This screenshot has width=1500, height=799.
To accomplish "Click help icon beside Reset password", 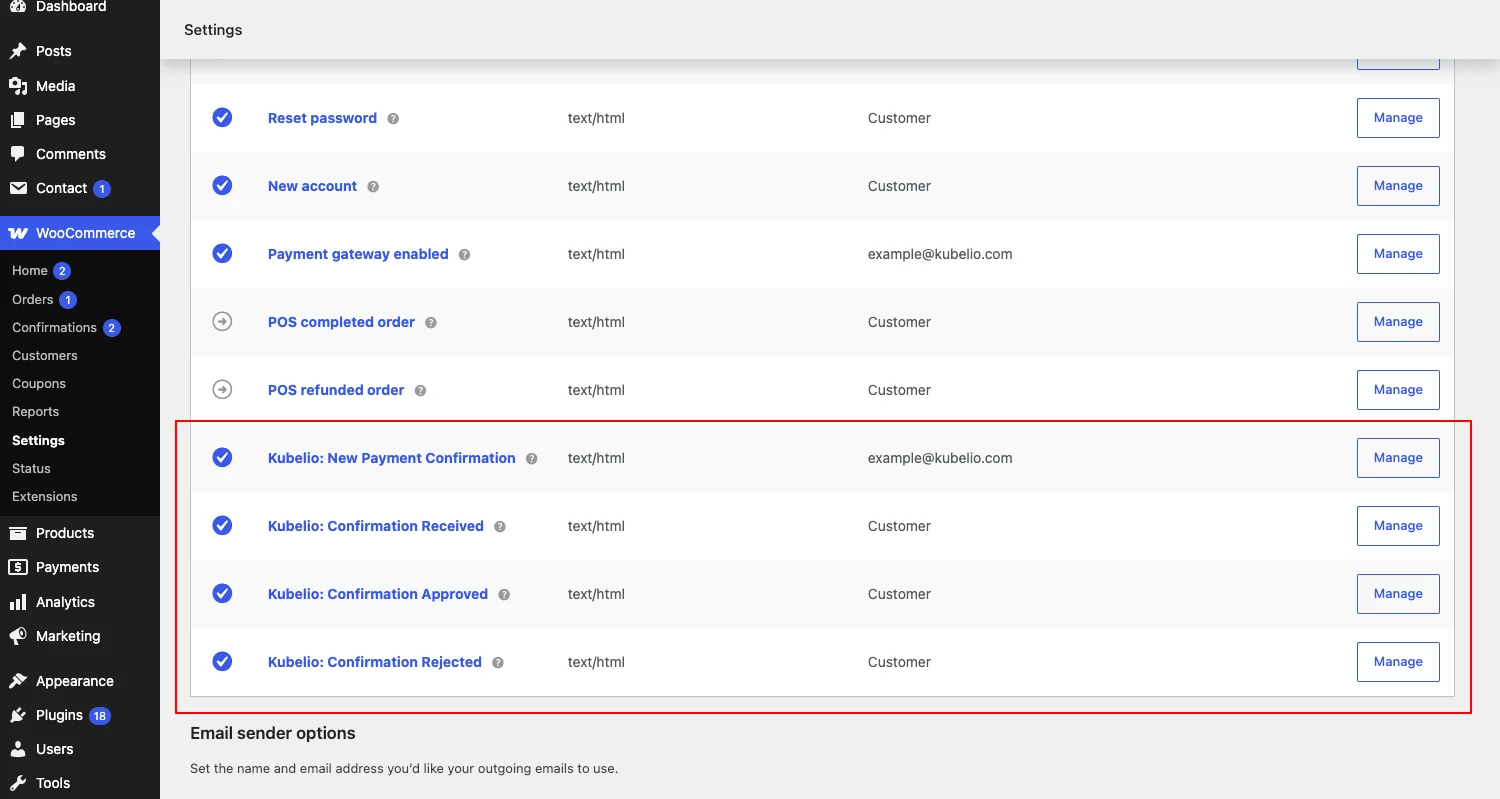I will [x=393, y=118].
